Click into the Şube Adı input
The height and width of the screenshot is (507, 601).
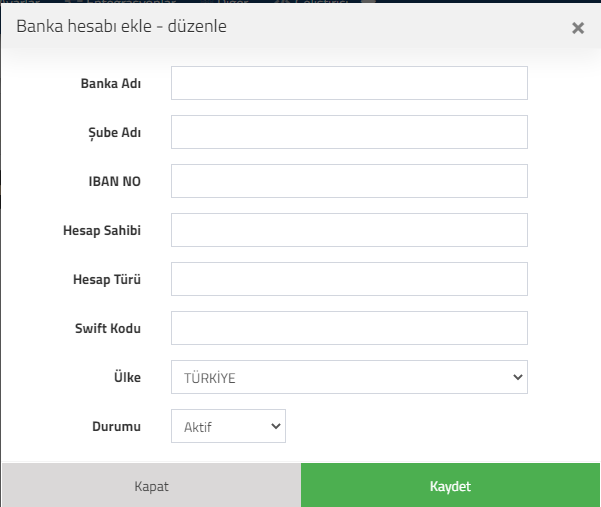coord(349,132)
